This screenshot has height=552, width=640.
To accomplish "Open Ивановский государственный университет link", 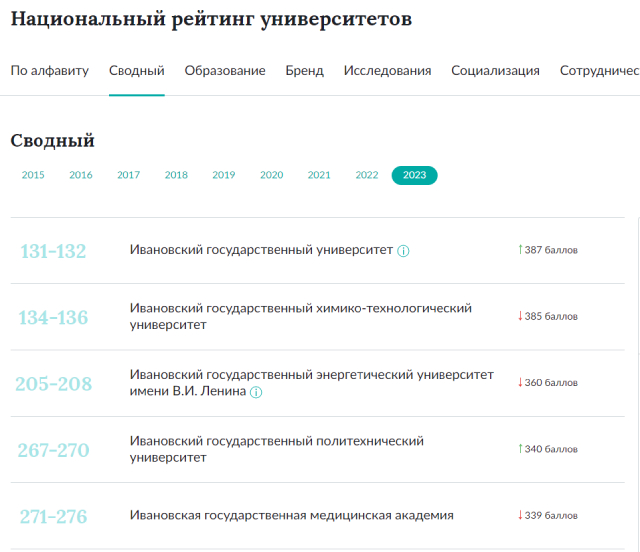I will [x=261, y=249].
